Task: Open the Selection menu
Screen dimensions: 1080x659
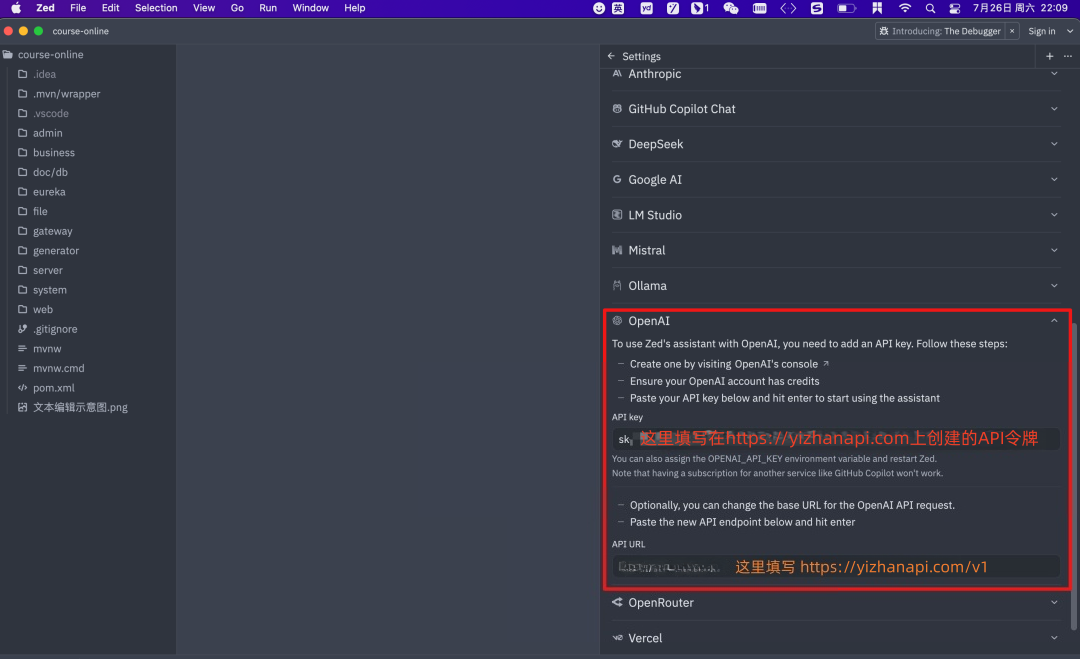Action: [x=156, y=8]
